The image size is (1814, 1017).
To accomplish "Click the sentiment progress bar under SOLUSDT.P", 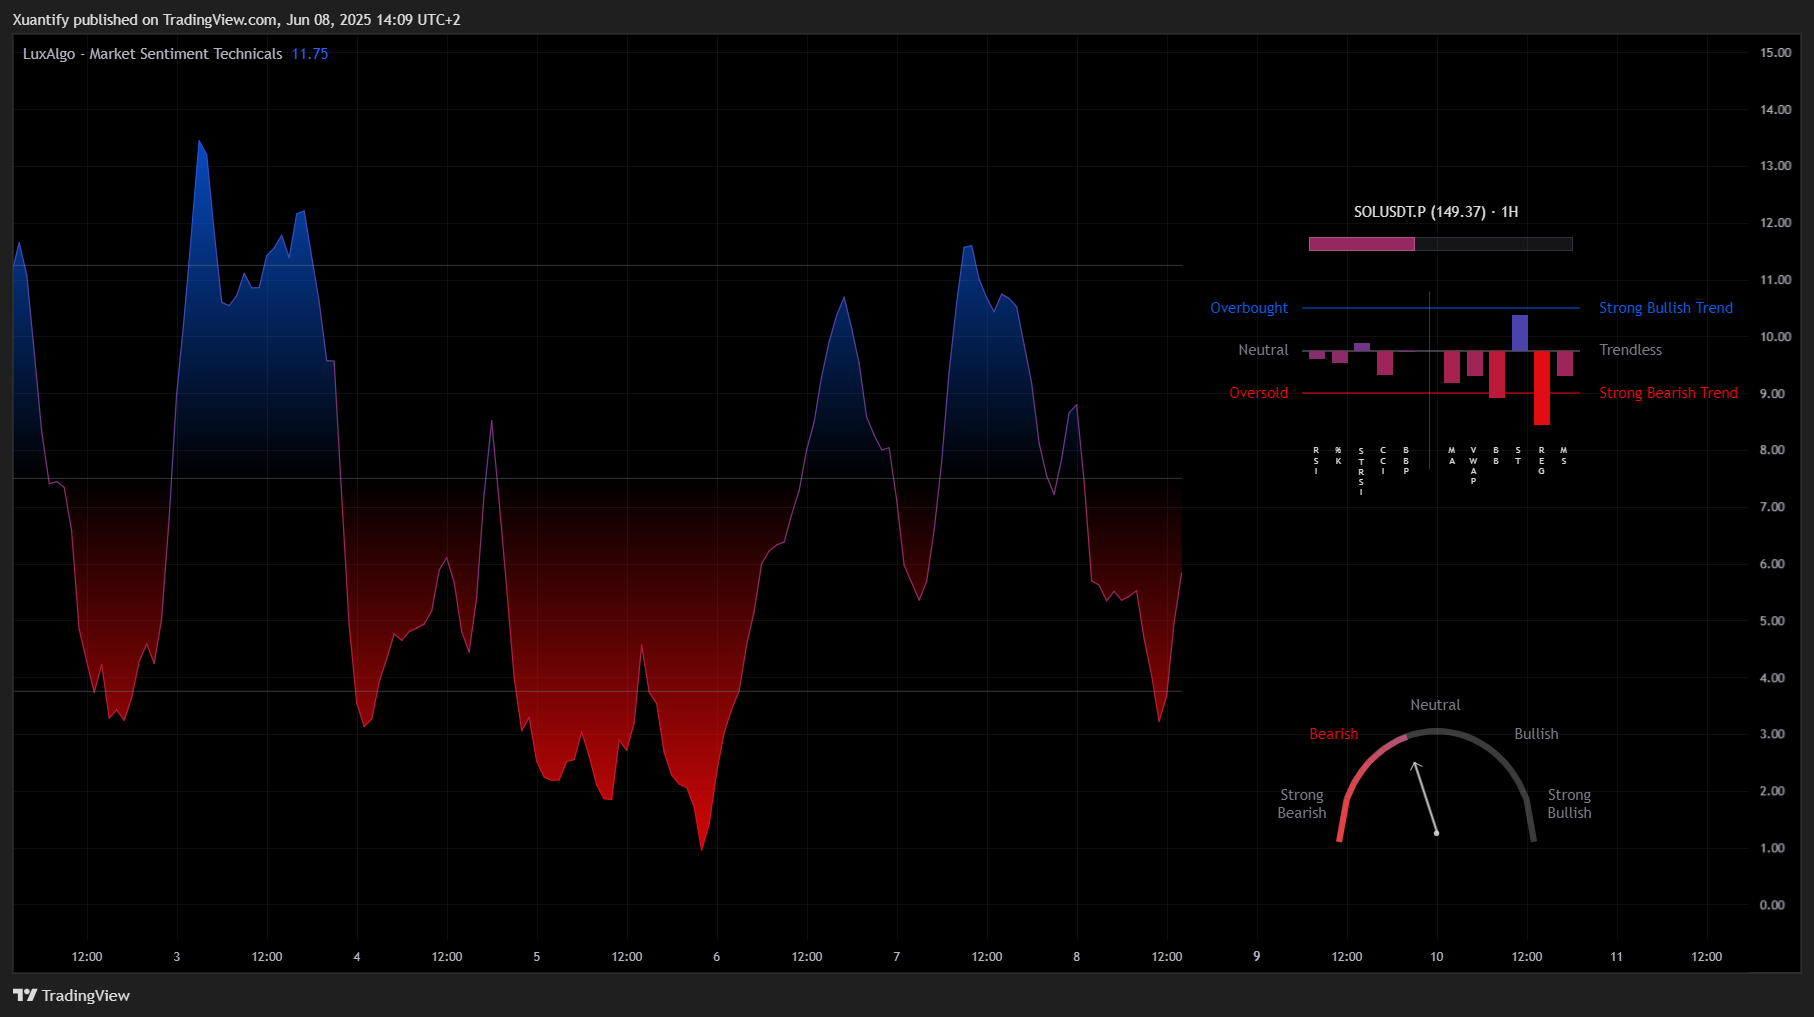I will 1440,244.
